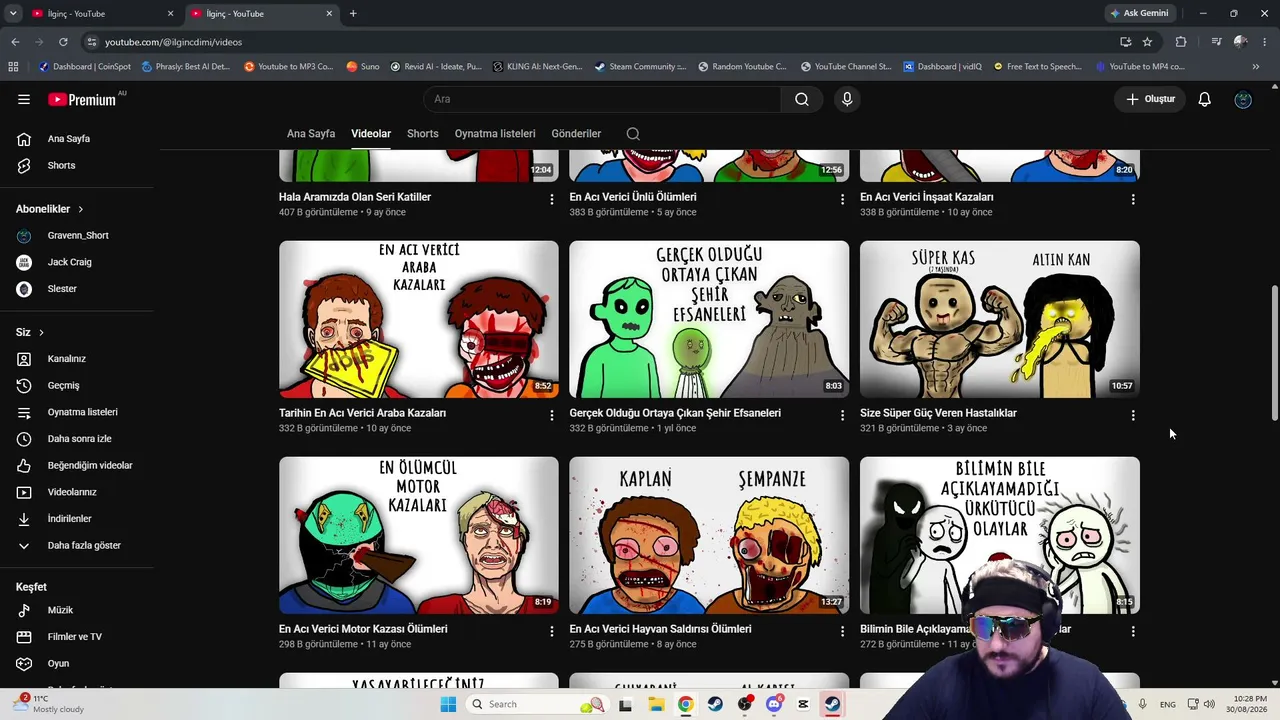Screen dimensions: 1280x720
Task: Expand the Abonelikler section chevron
Action: [x=80, y=209]
